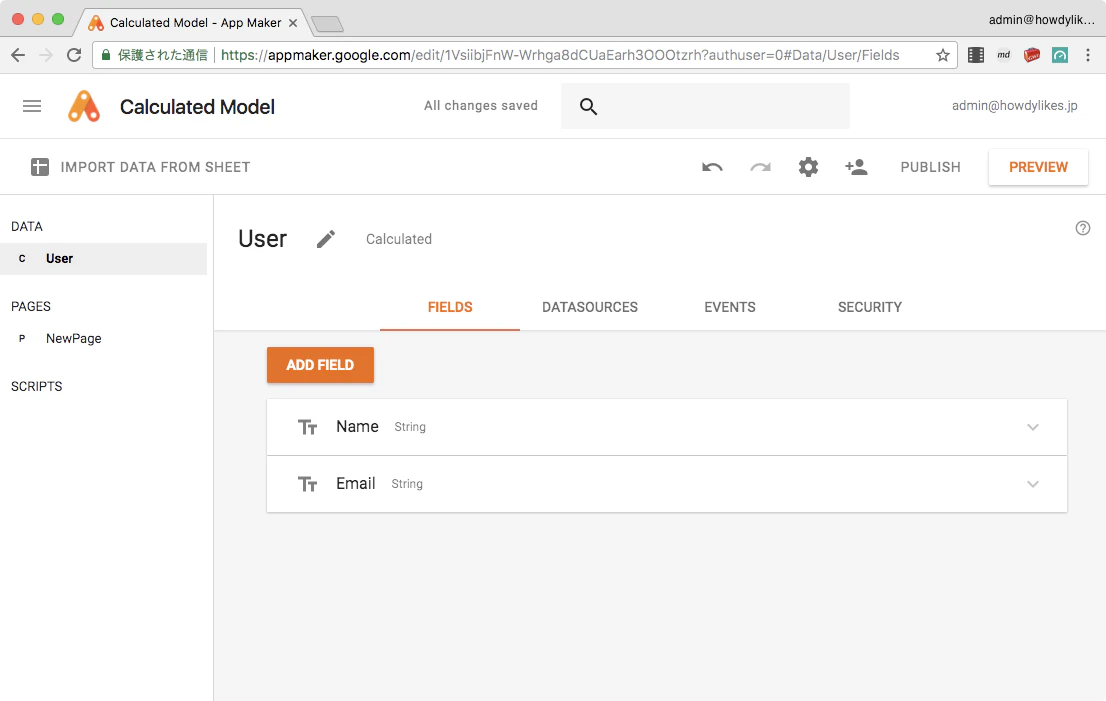
Task: Undo the last change
Action: (712, 167)
